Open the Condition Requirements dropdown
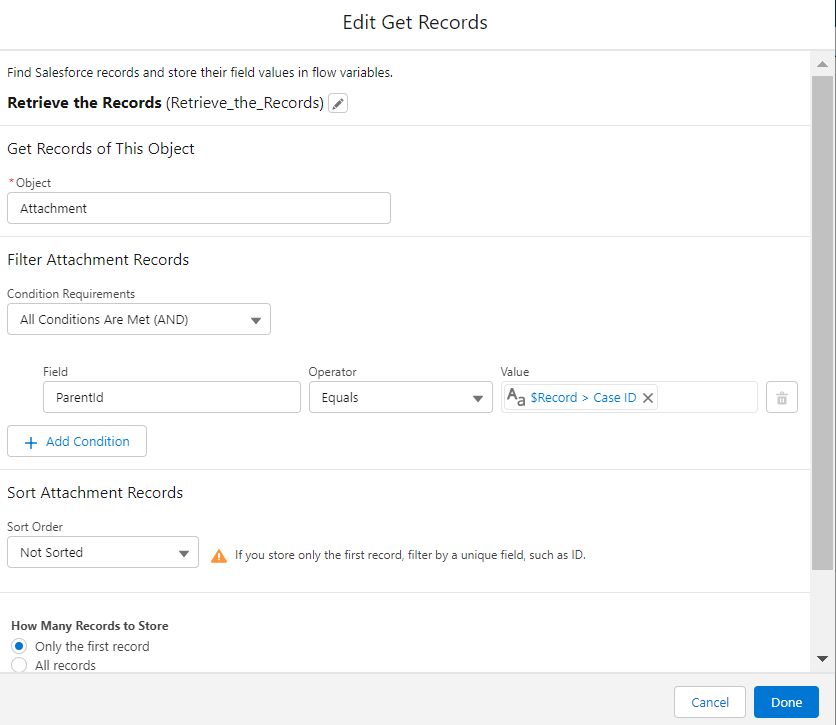The width and height of the screenshot is (836, 725). point(139,320)
